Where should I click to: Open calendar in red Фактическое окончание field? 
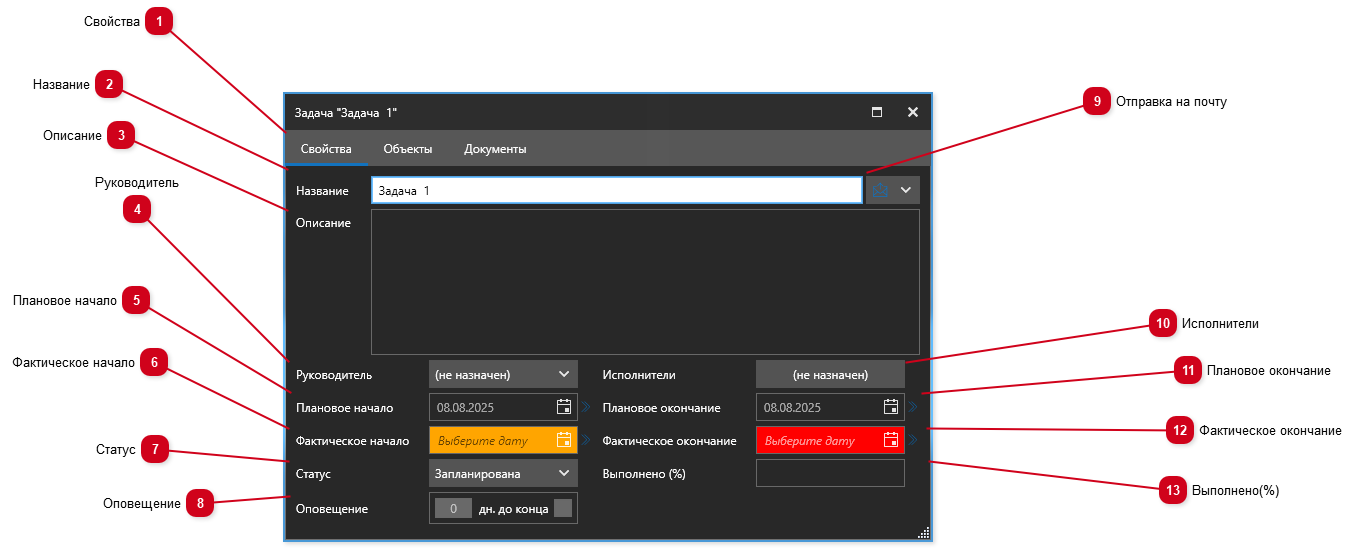[x=891, y=440]
